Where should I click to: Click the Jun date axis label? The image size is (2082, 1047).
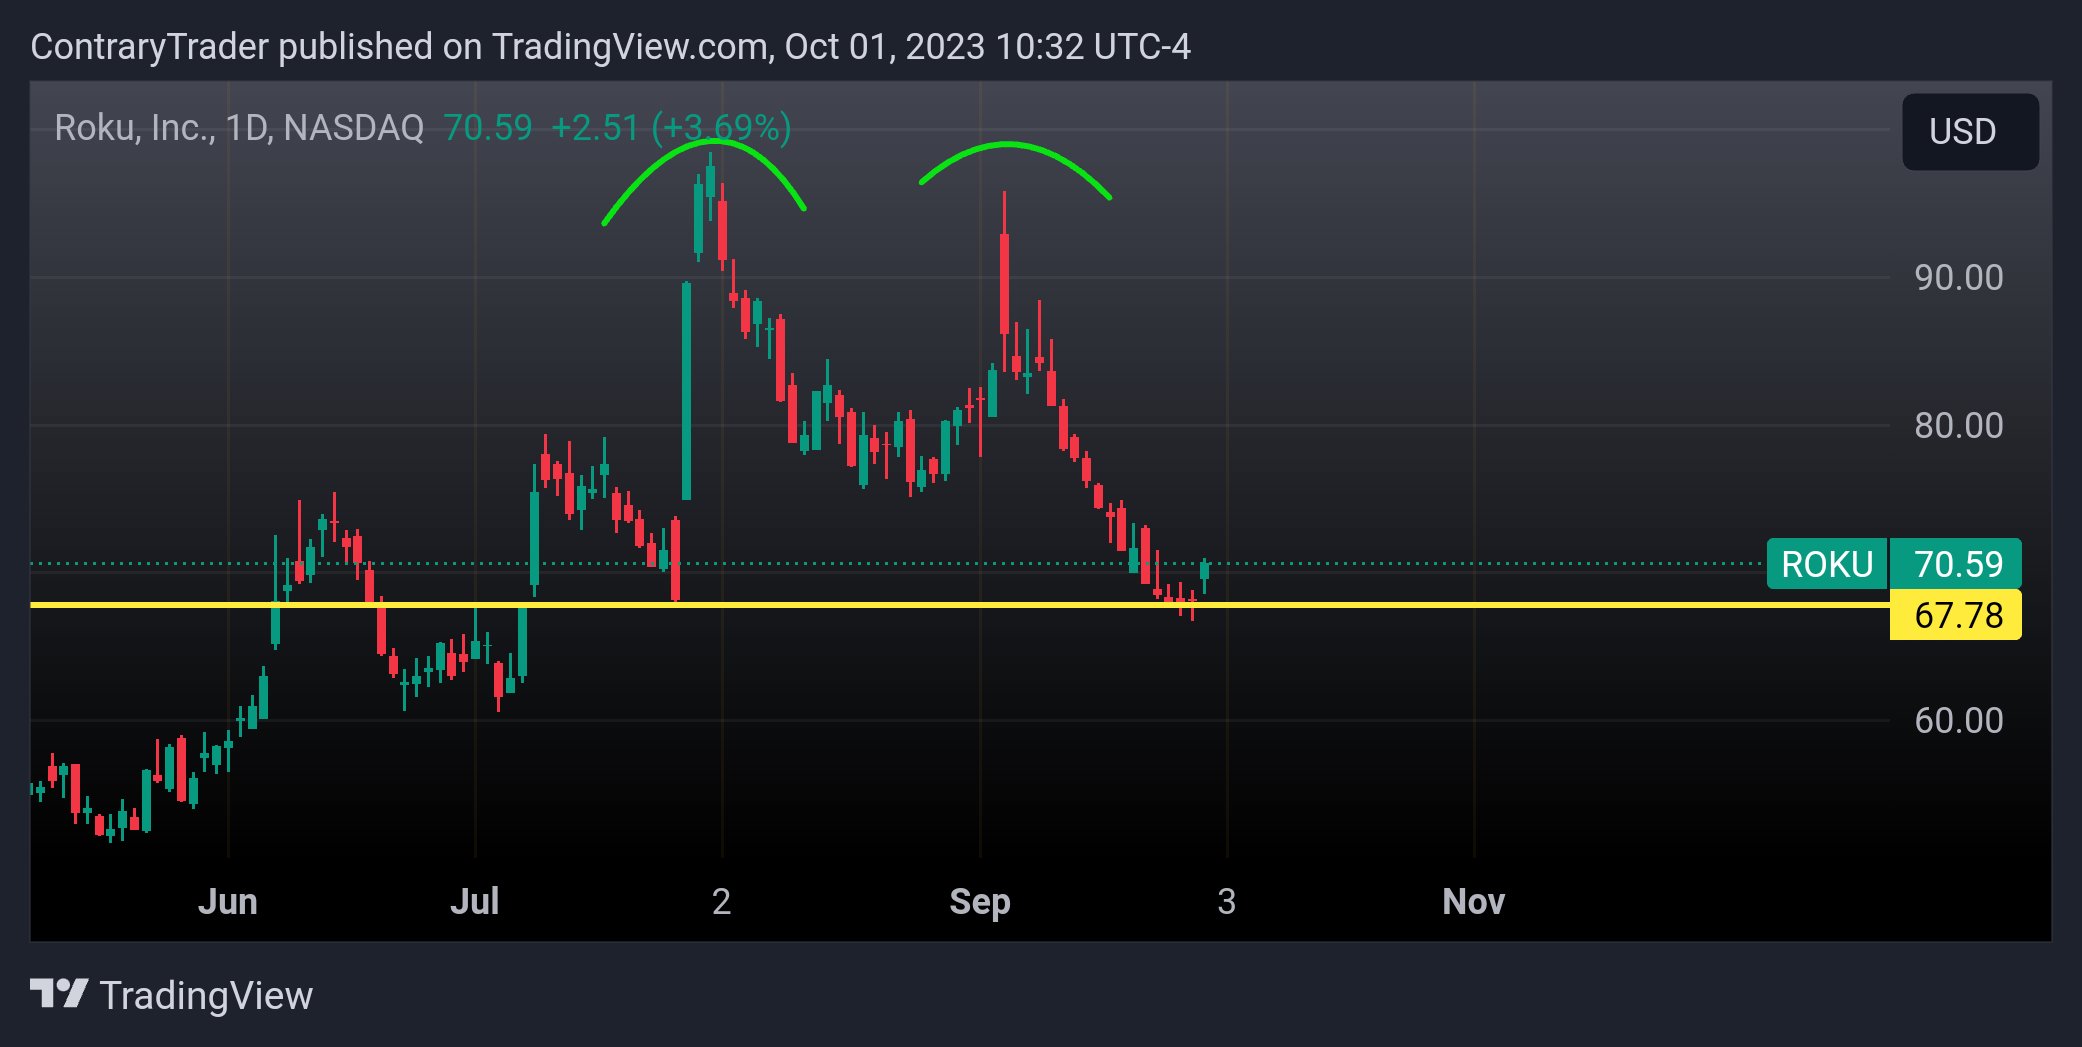tap(228, 902)
